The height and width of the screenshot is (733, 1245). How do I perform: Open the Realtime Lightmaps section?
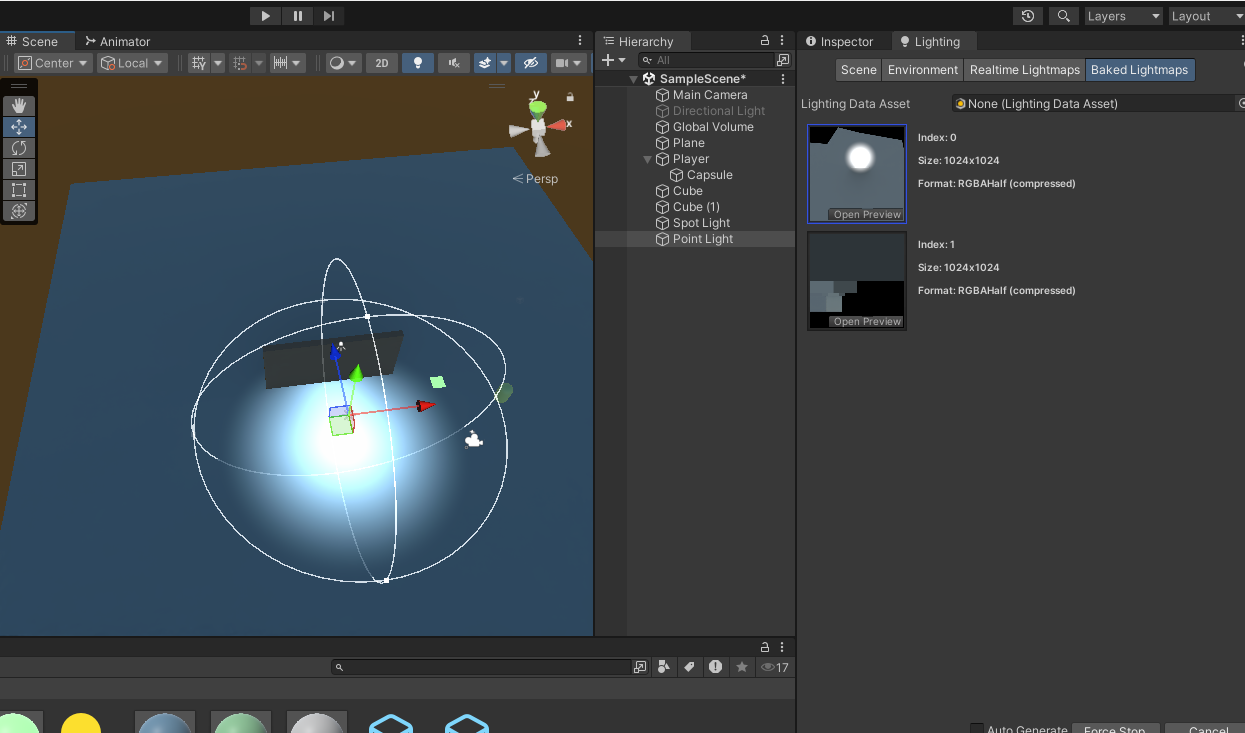[x=1025, y=70]
